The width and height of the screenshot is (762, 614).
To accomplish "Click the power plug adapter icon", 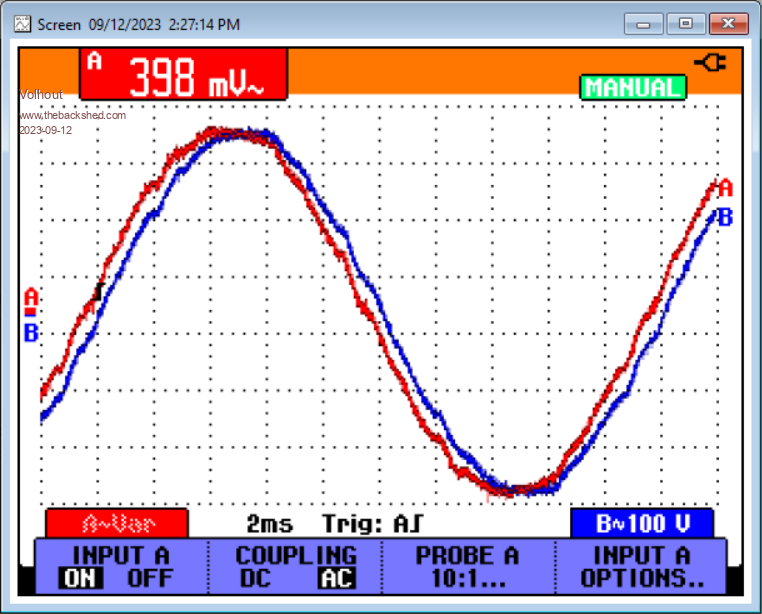I will 710,63.
